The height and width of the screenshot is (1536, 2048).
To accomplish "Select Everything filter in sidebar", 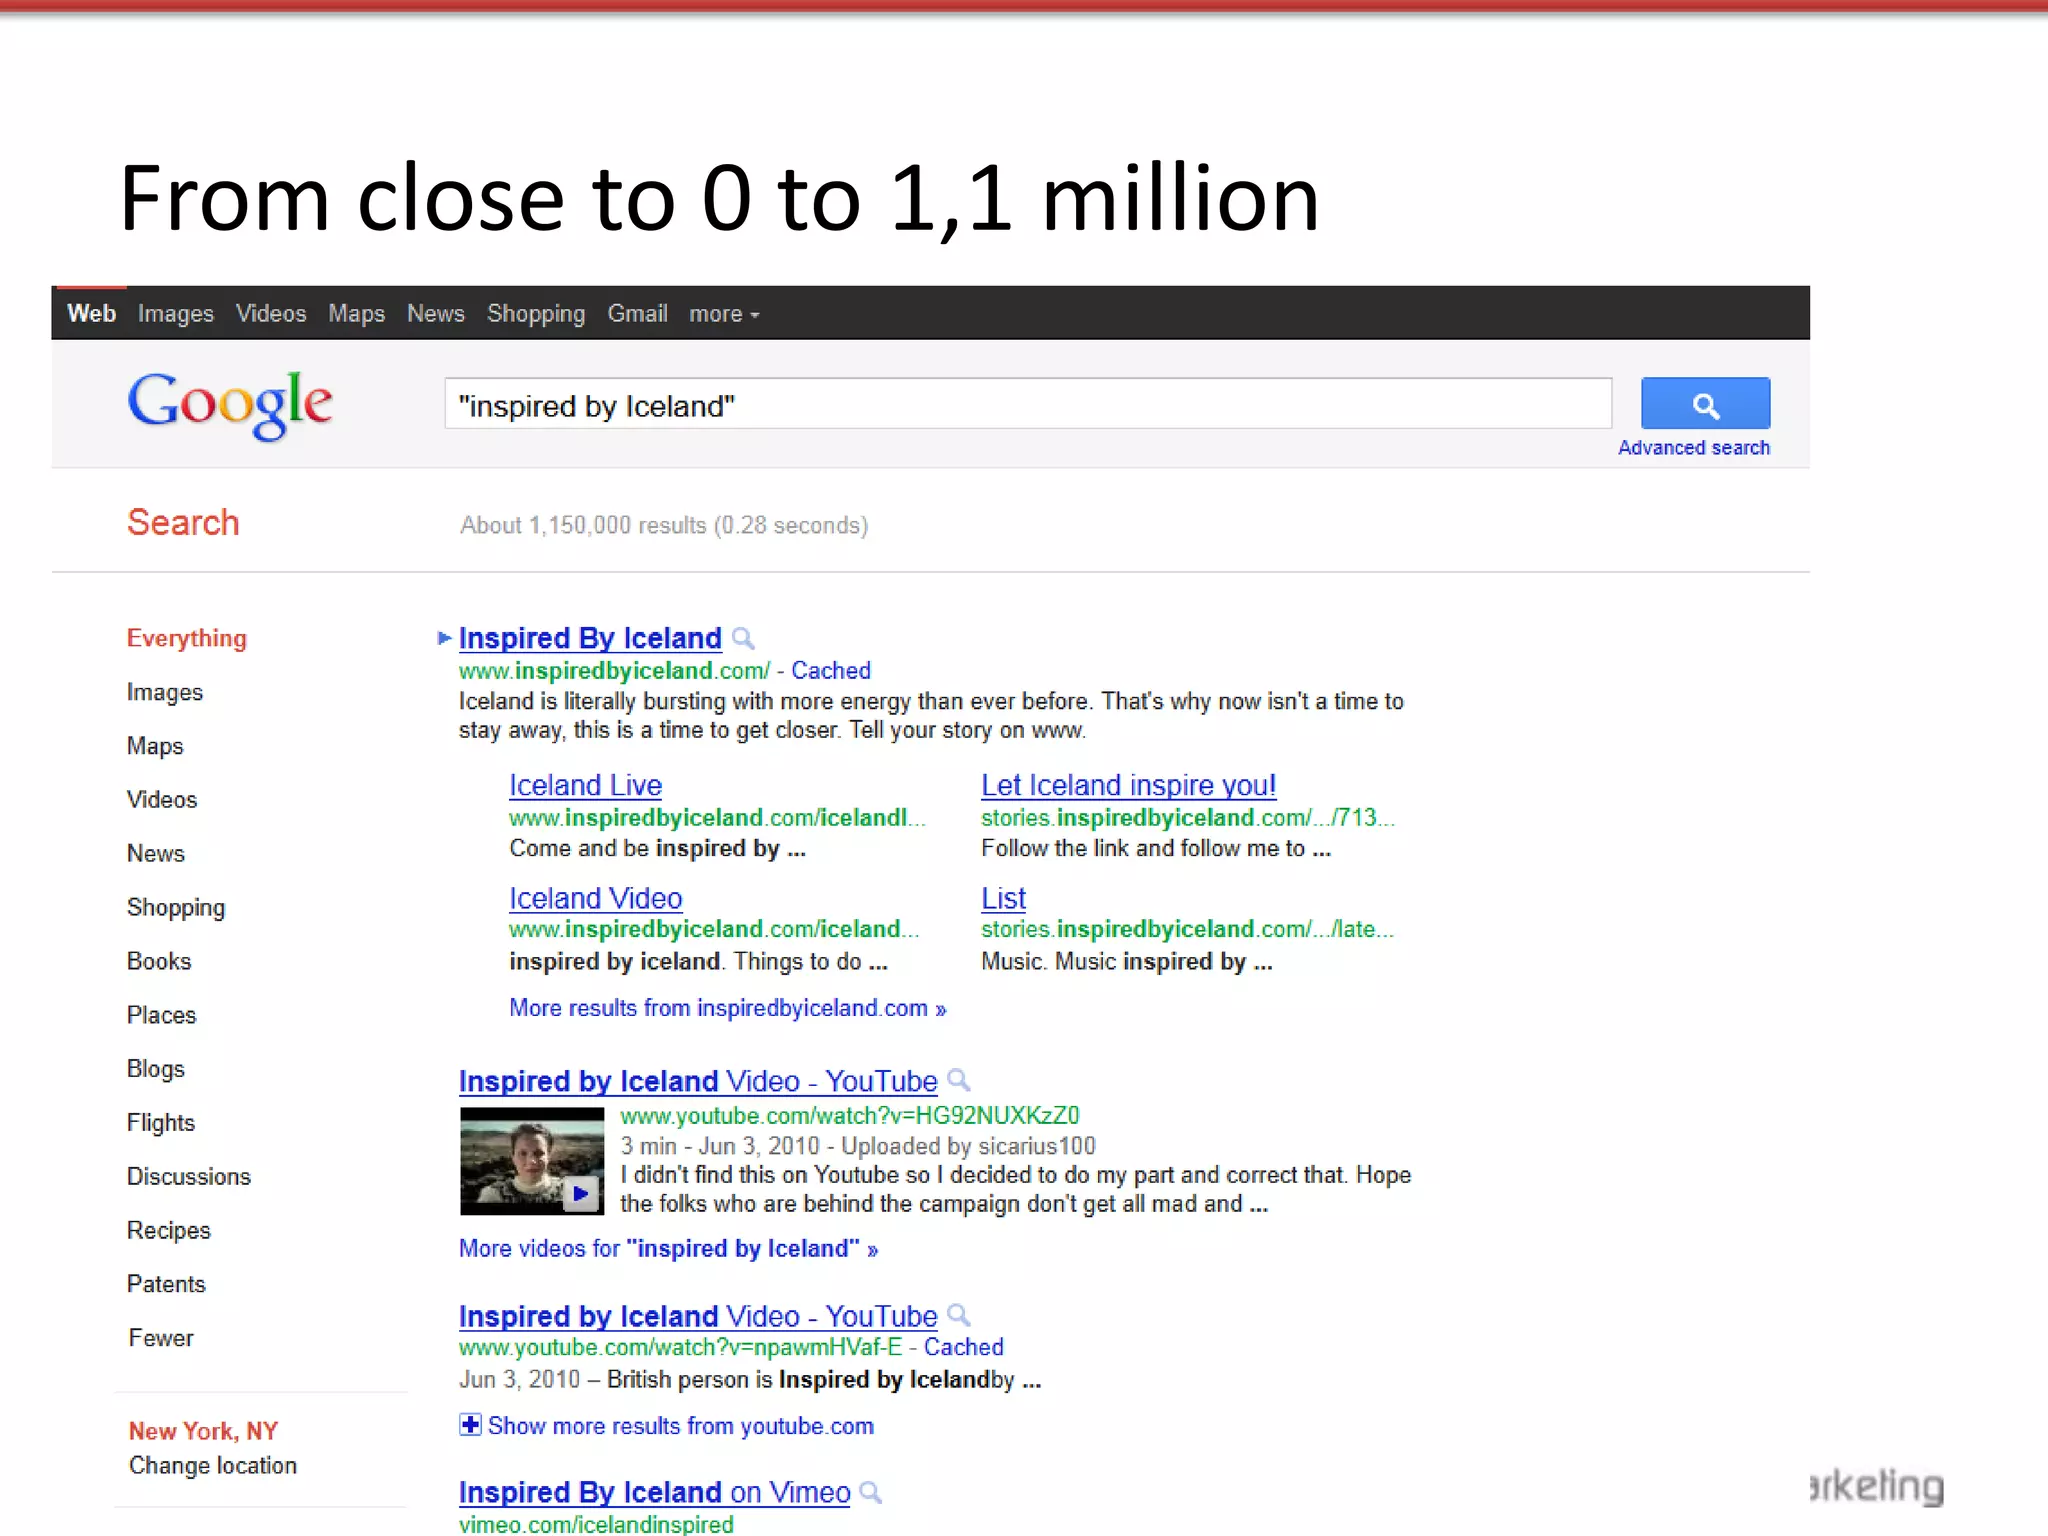I will pyautogui.click(x=187, y=639).
